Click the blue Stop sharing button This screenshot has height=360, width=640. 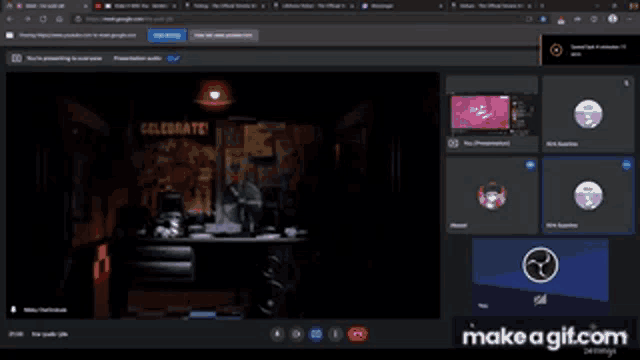coord(167,36)
